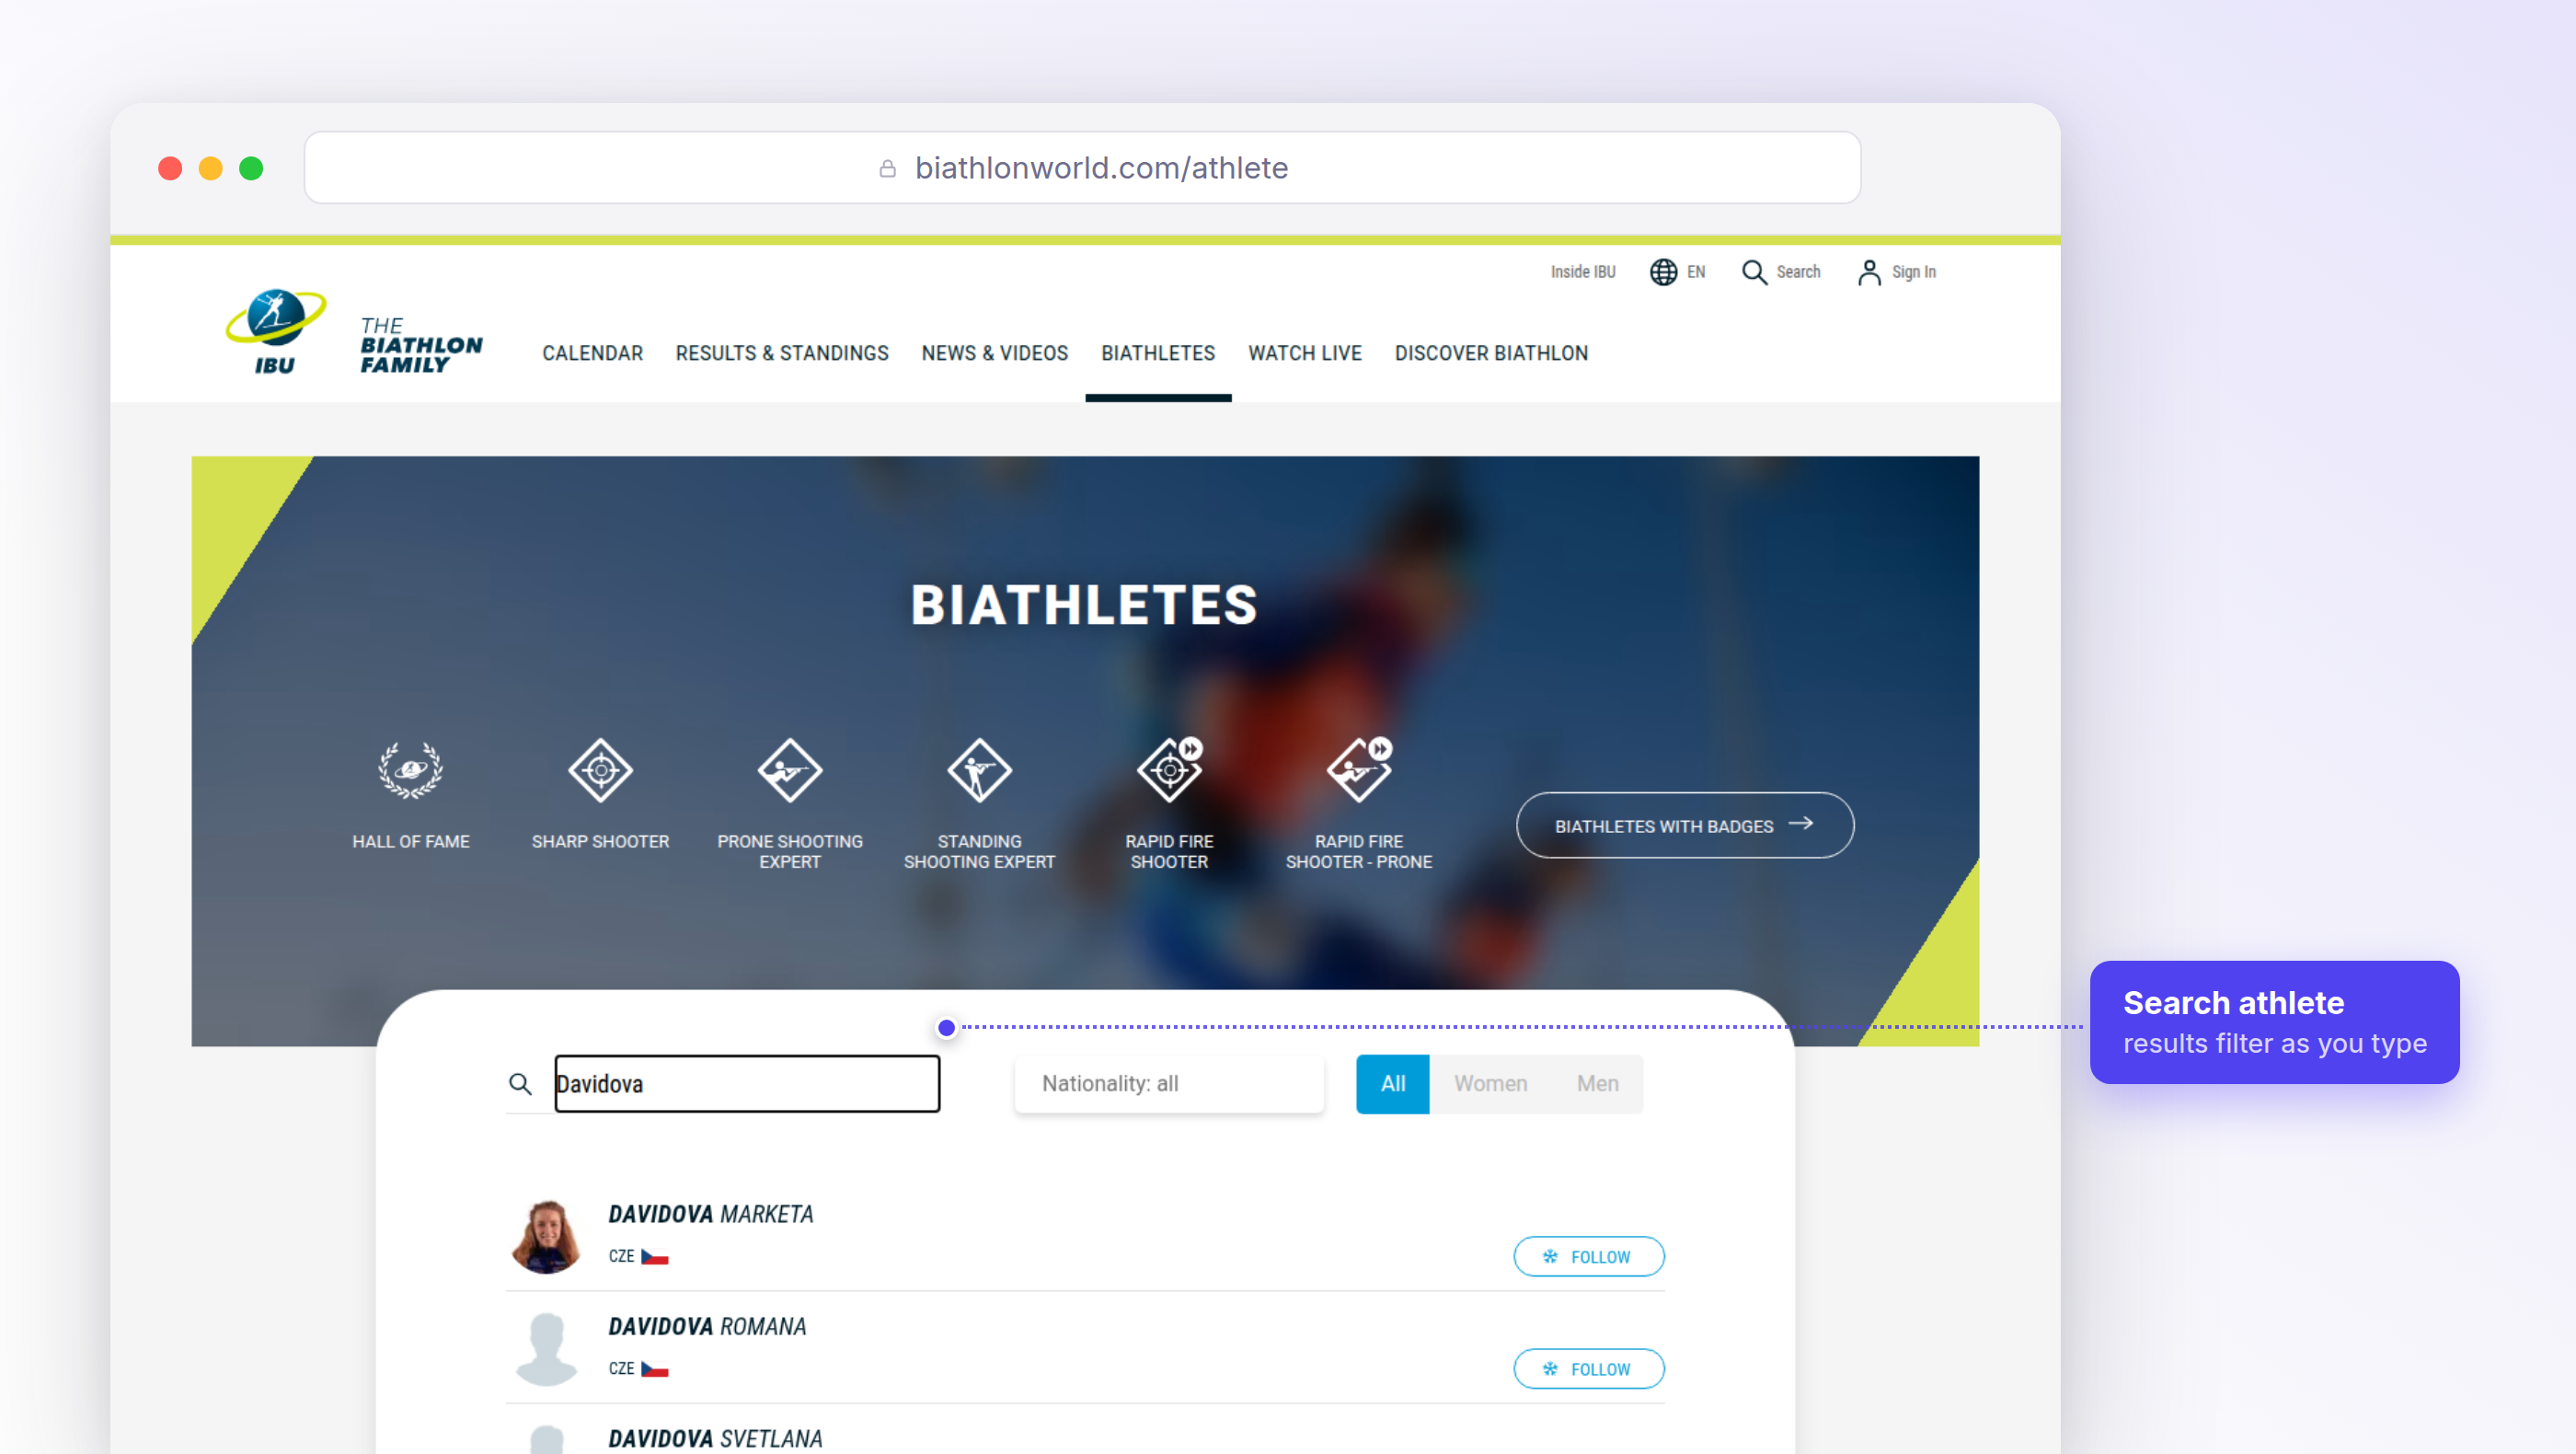2576x1454 pixels.
Task: Click the Czech flag under Davidova Marketa
Action: [x=655, y=1257]
